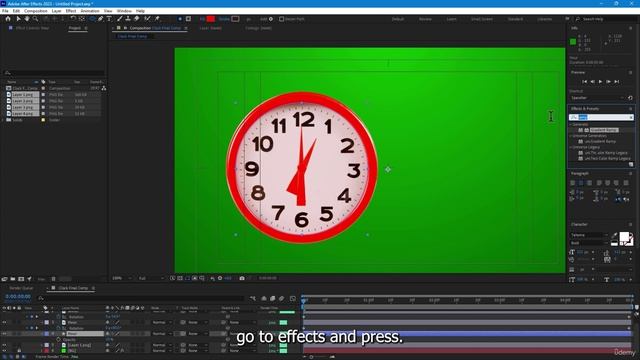
Task: Click the Character panel fill color swatch
Action: [x=624, y=237]
